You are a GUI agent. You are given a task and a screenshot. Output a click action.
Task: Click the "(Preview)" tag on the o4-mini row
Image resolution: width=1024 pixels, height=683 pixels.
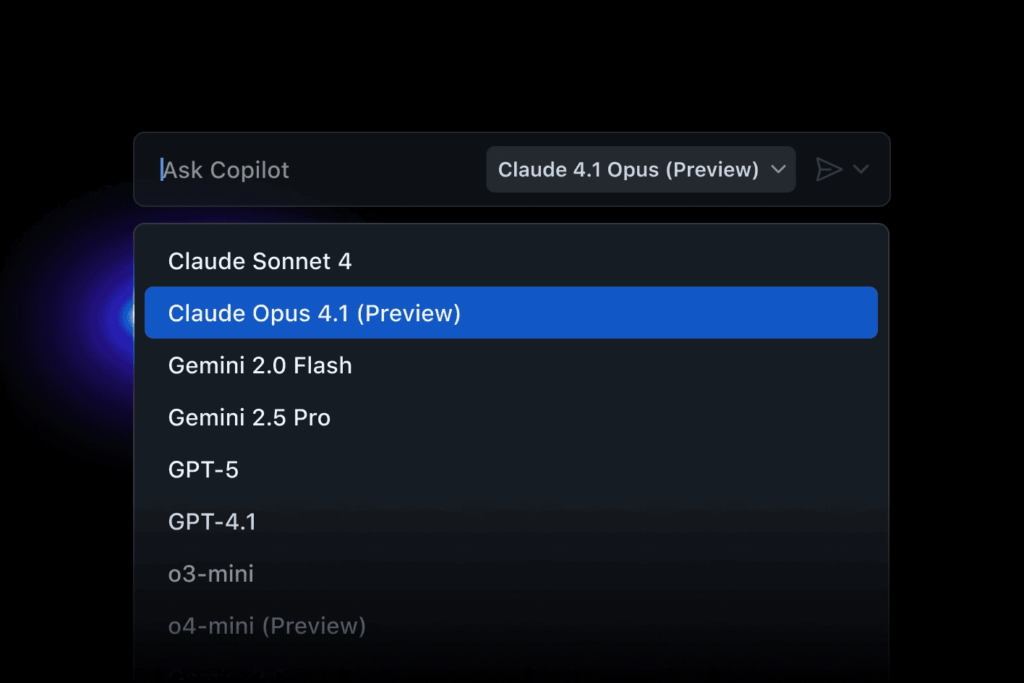point(313,626)
